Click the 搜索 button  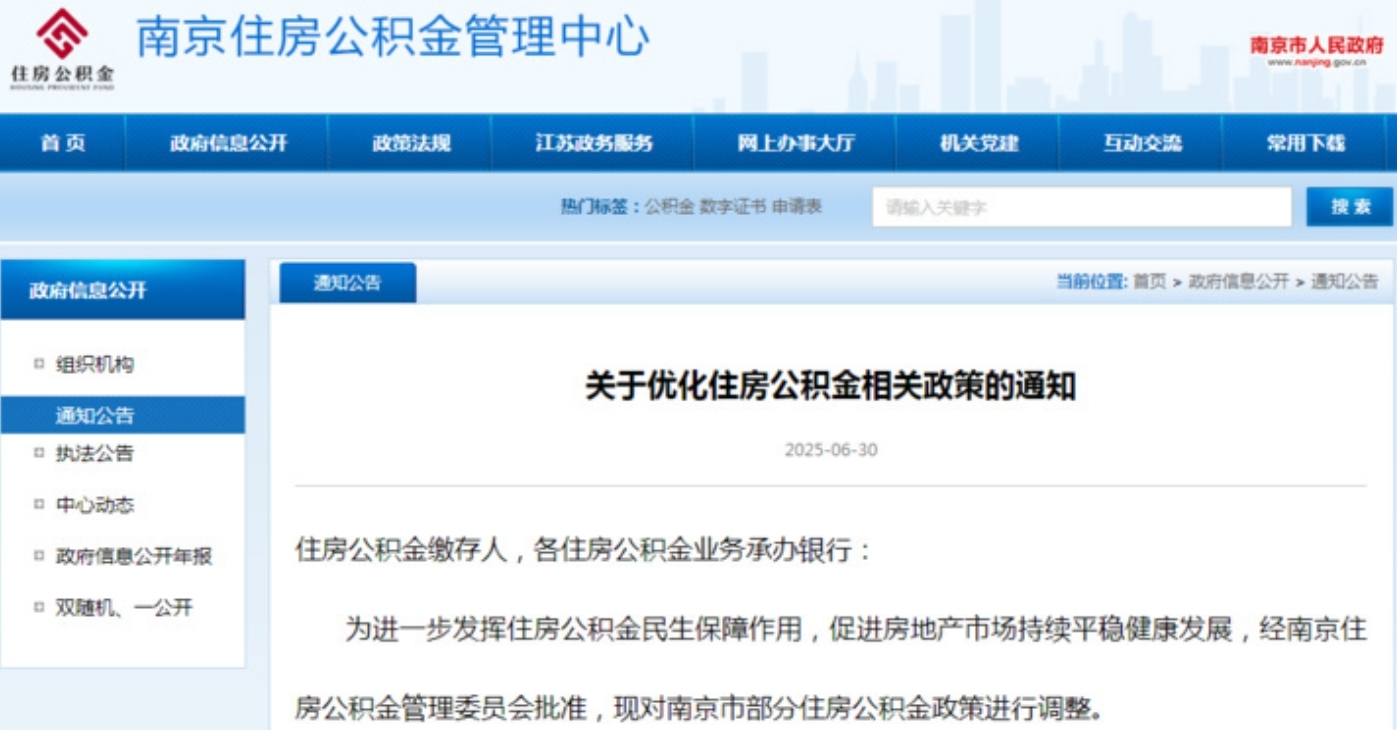1350,207
